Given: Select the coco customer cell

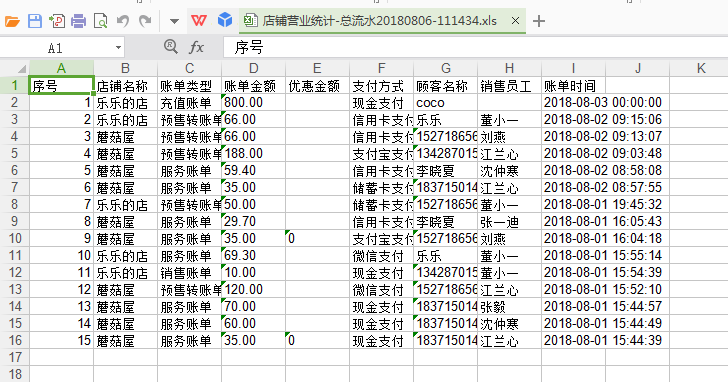Looking at the screenshot, I should [446, 103].
